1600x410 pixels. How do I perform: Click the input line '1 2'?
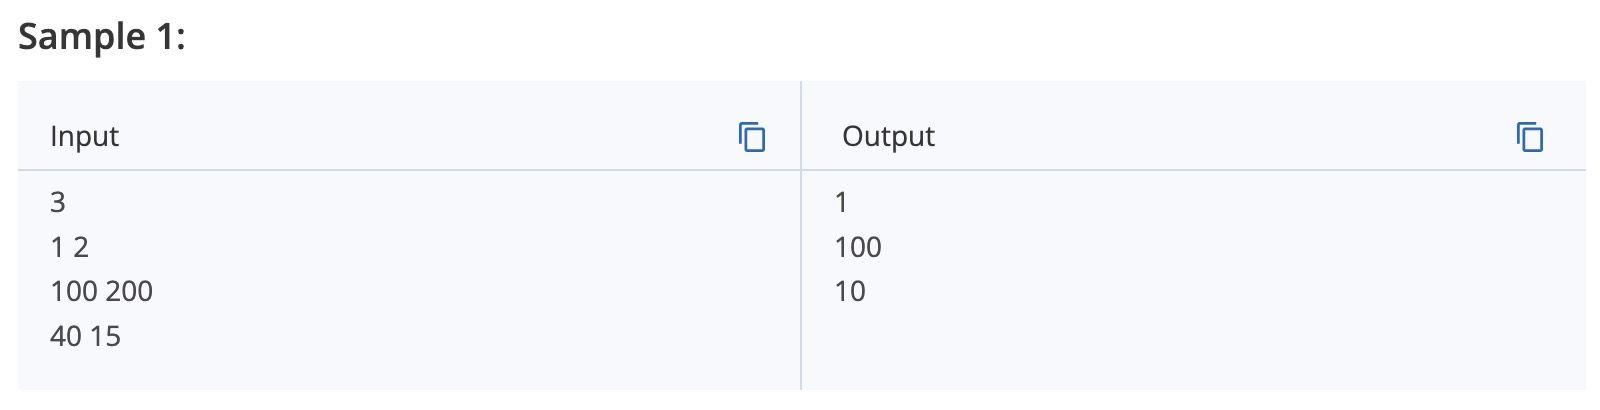[x=70, y=247]
